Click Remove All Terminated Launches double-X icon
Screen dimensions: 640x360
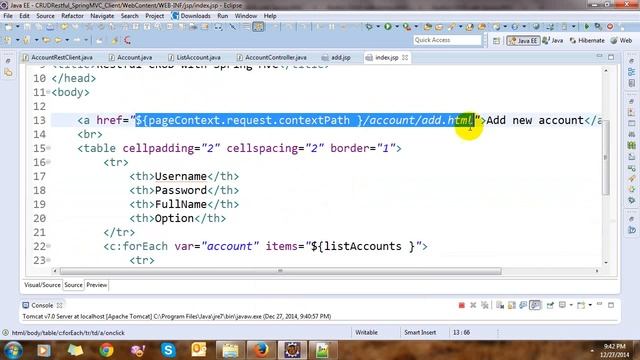click(x=484, y=305)
